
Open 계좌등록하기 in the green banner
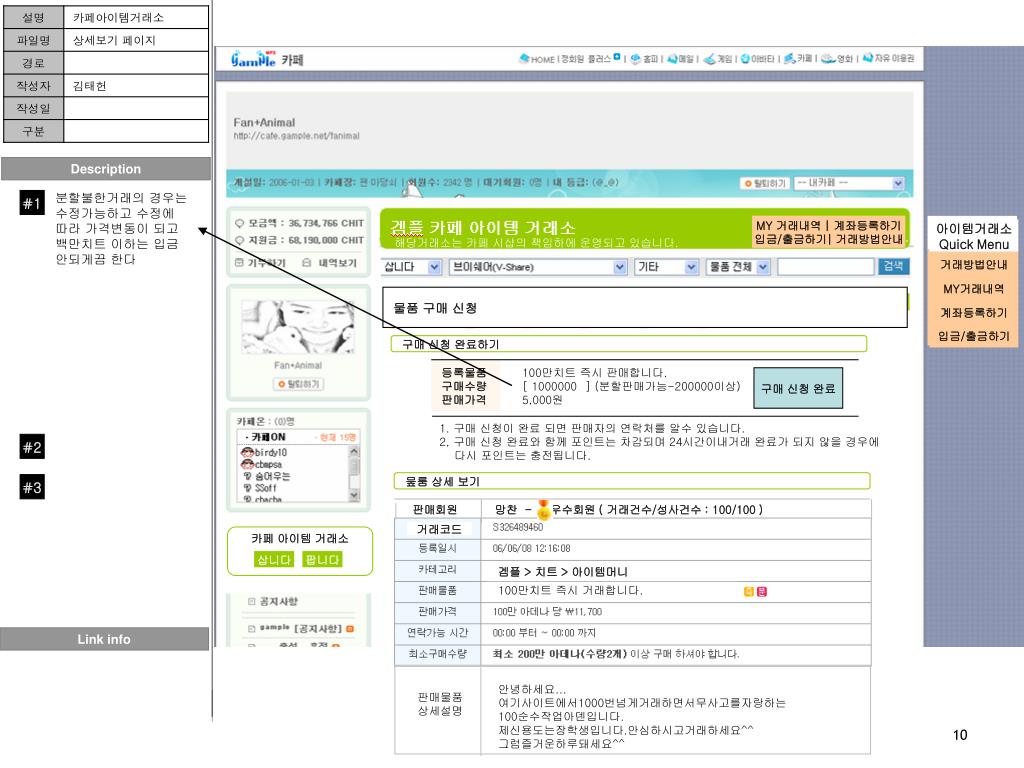pos(867,225)
